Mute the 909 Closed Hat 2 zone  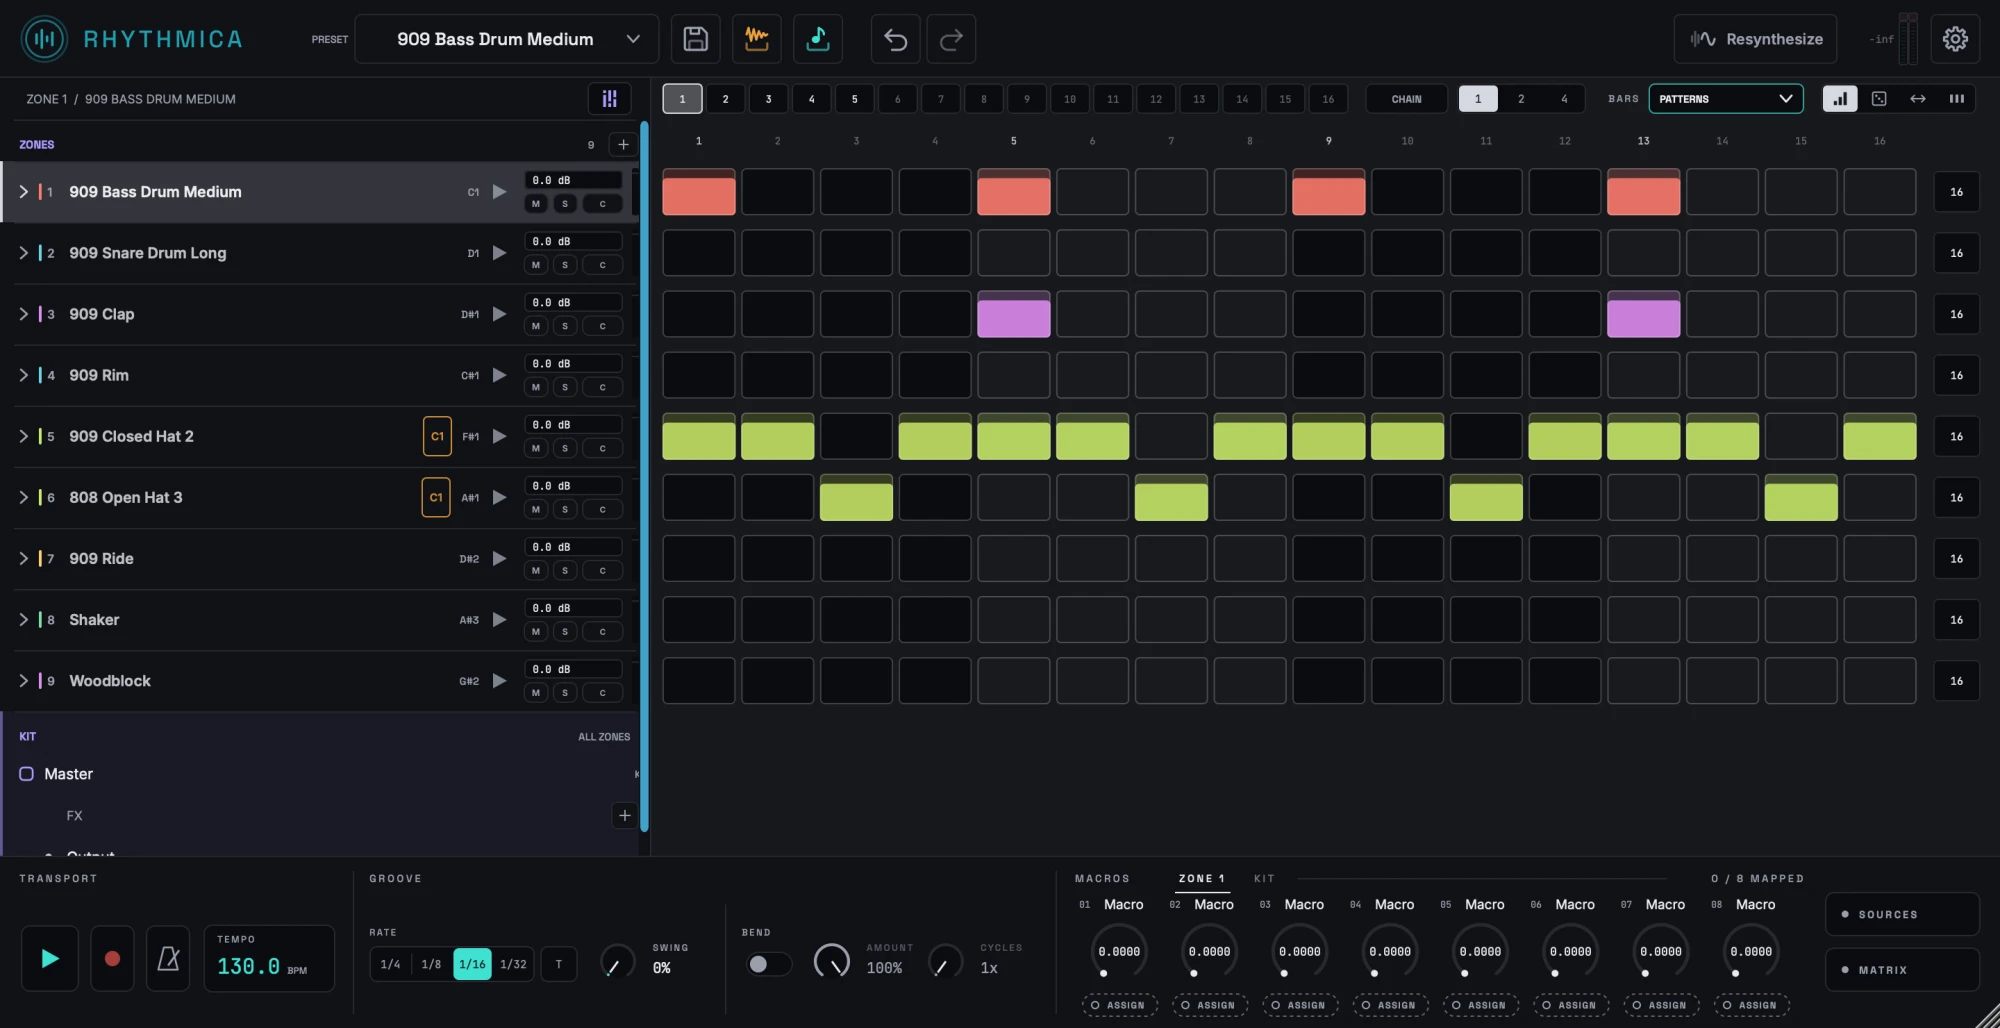coord(536,448)
